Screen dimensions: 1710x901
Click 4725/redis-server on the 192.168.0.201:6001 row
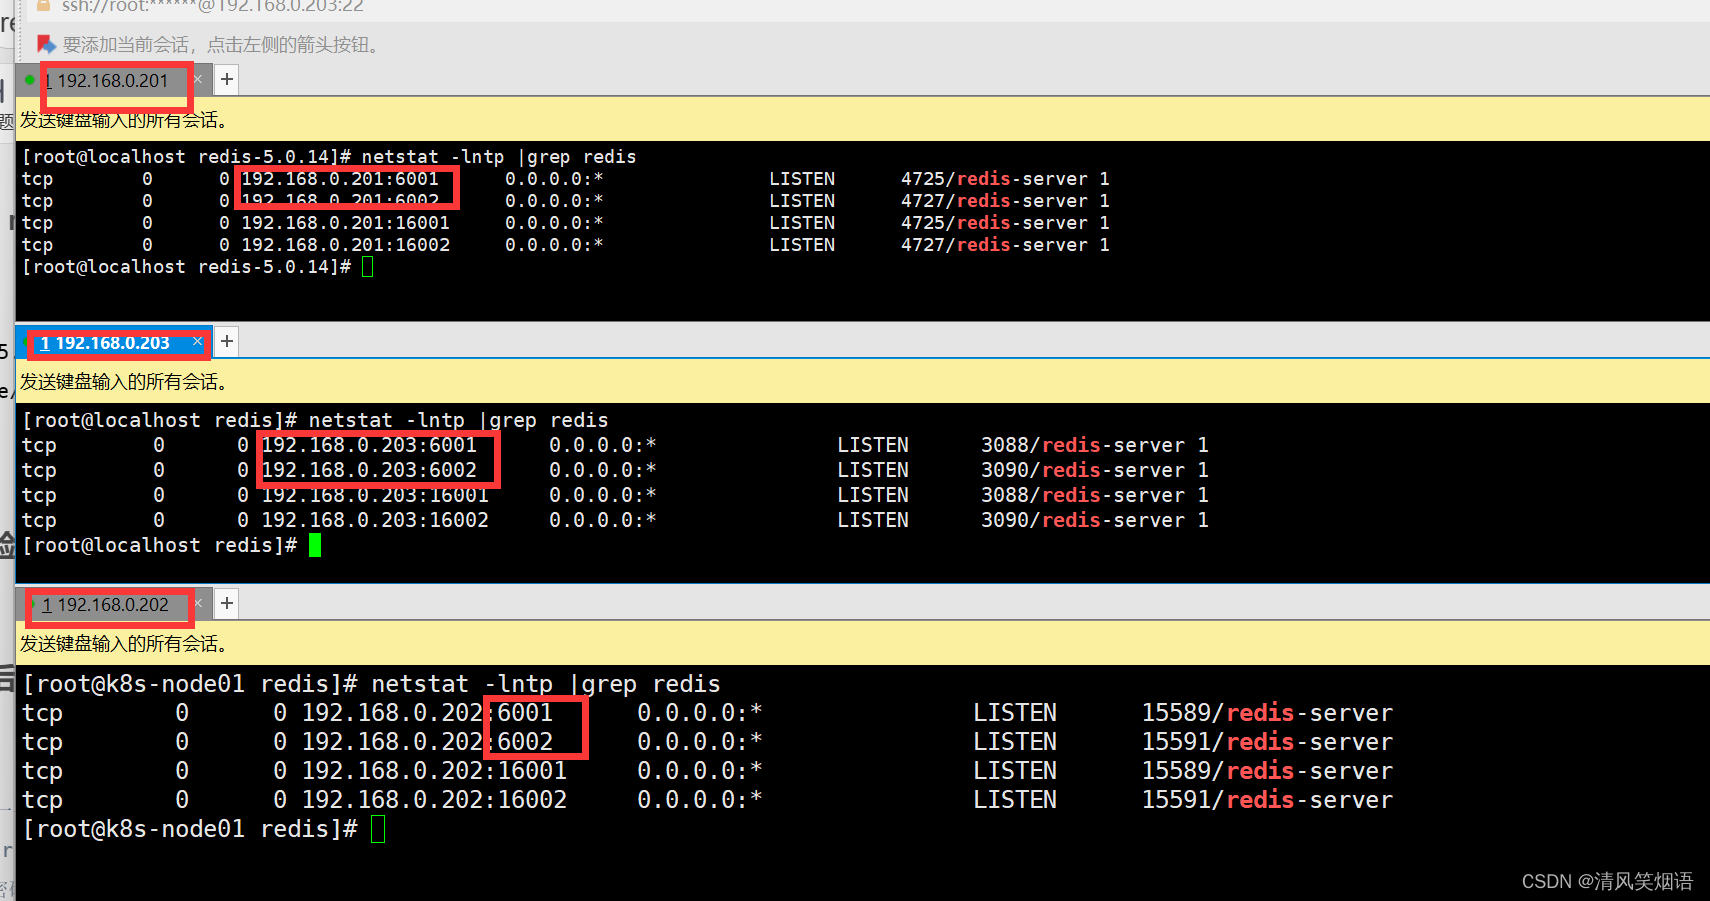tap(994, 179)
